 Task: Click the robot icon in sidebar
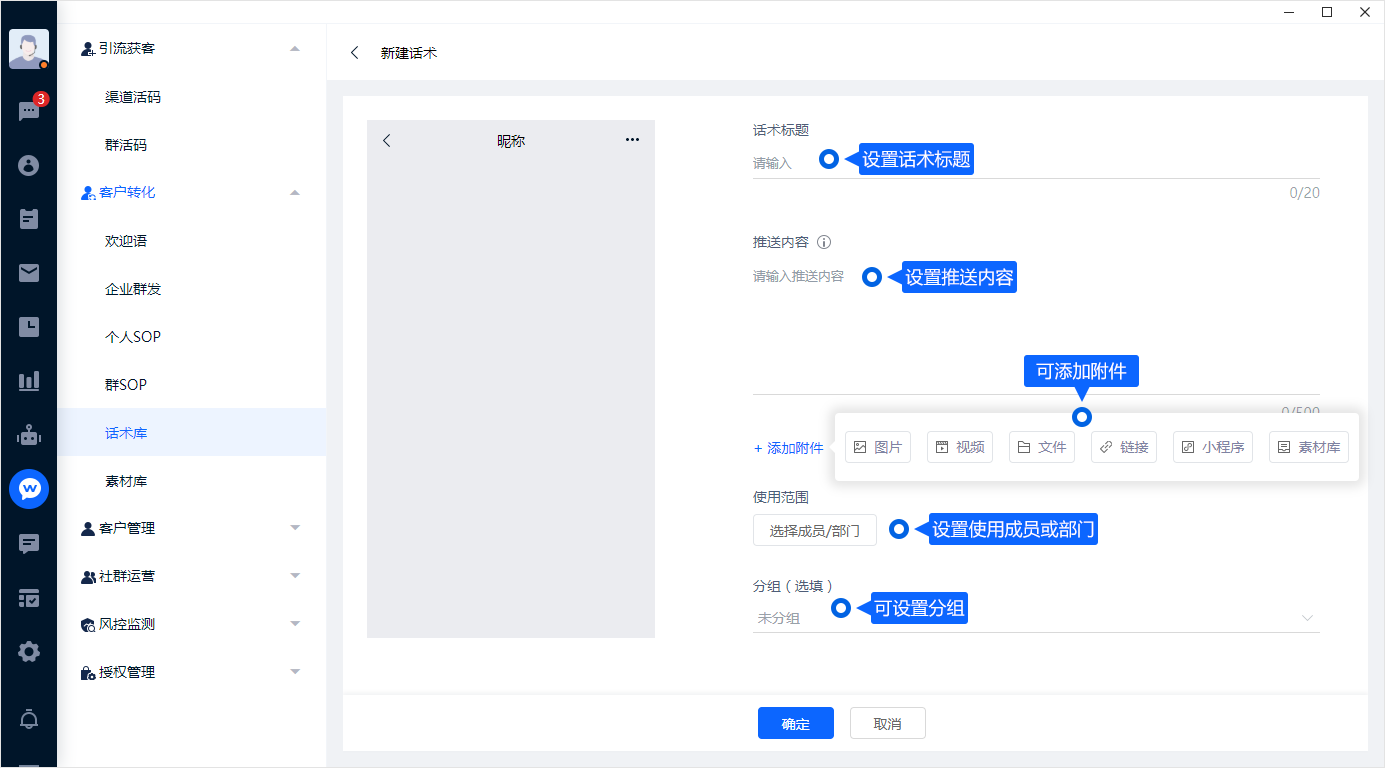tap(29, 435)
